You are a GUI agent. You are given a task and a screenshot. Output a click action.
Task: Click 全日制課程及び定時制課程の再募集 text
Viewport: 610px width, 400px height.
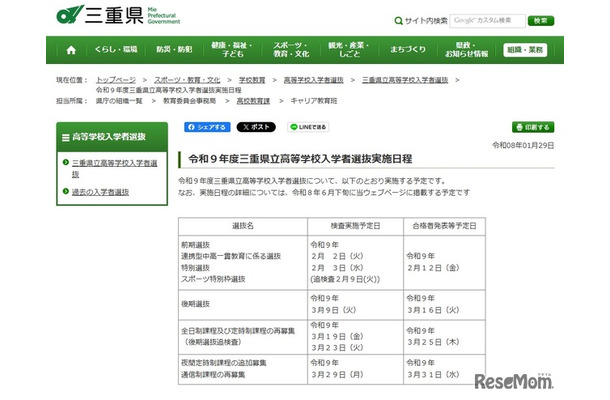point(238,331)
